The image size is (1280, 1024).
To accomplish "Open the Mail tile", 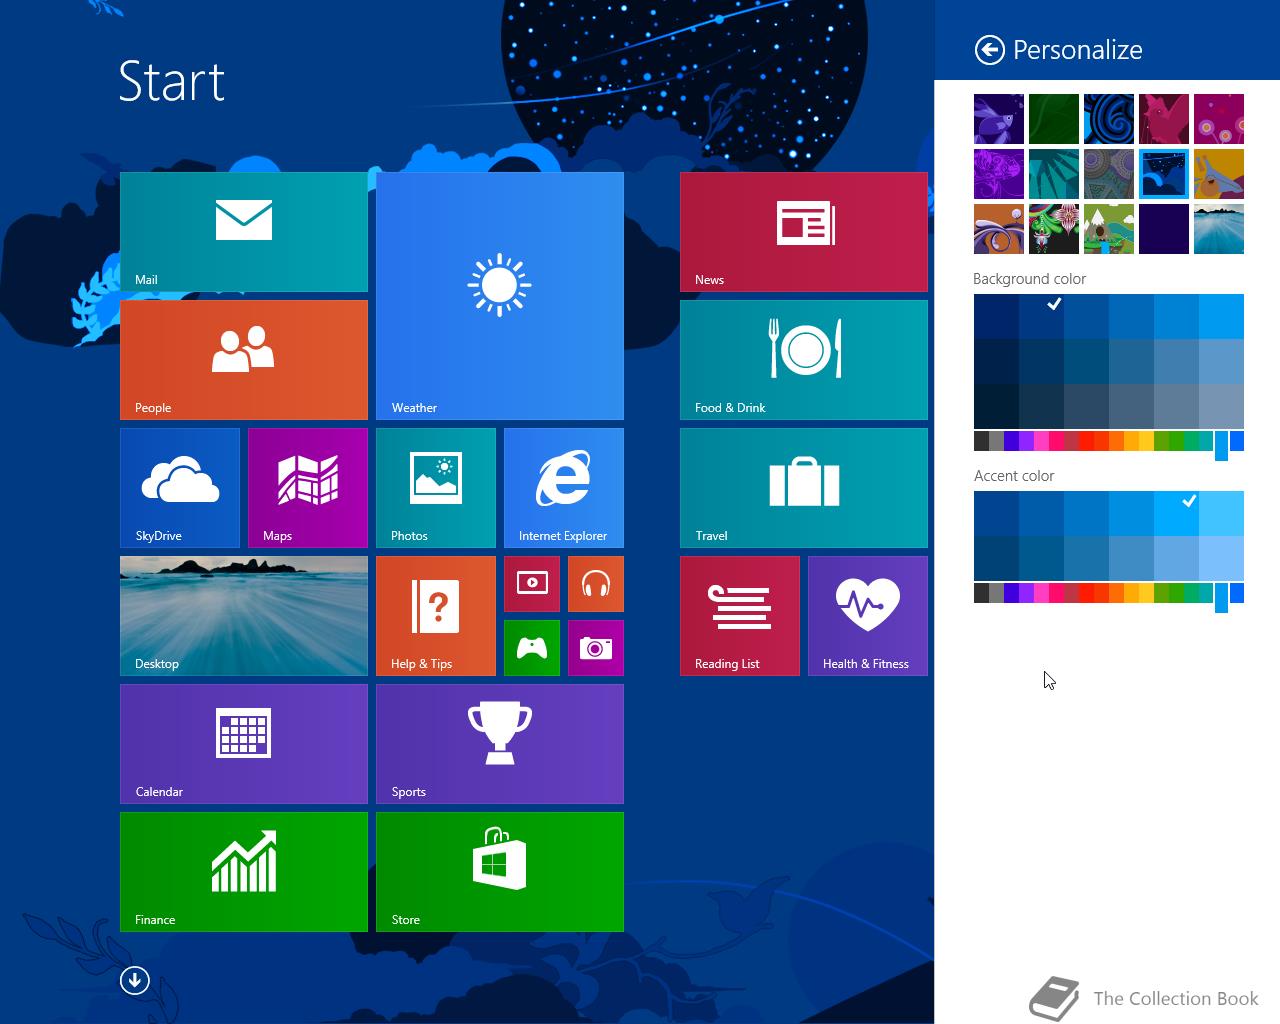I will (x=244, y=232).
